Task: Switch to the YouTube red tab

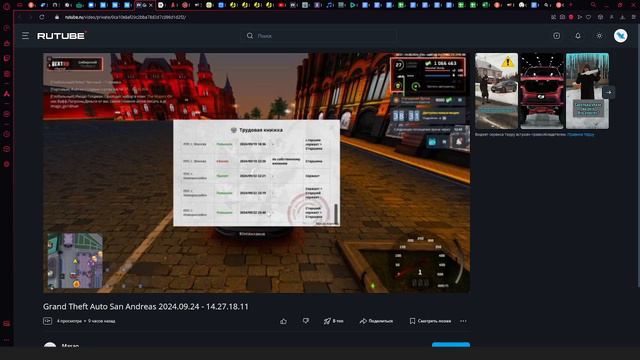Action: tap(282, 5)
